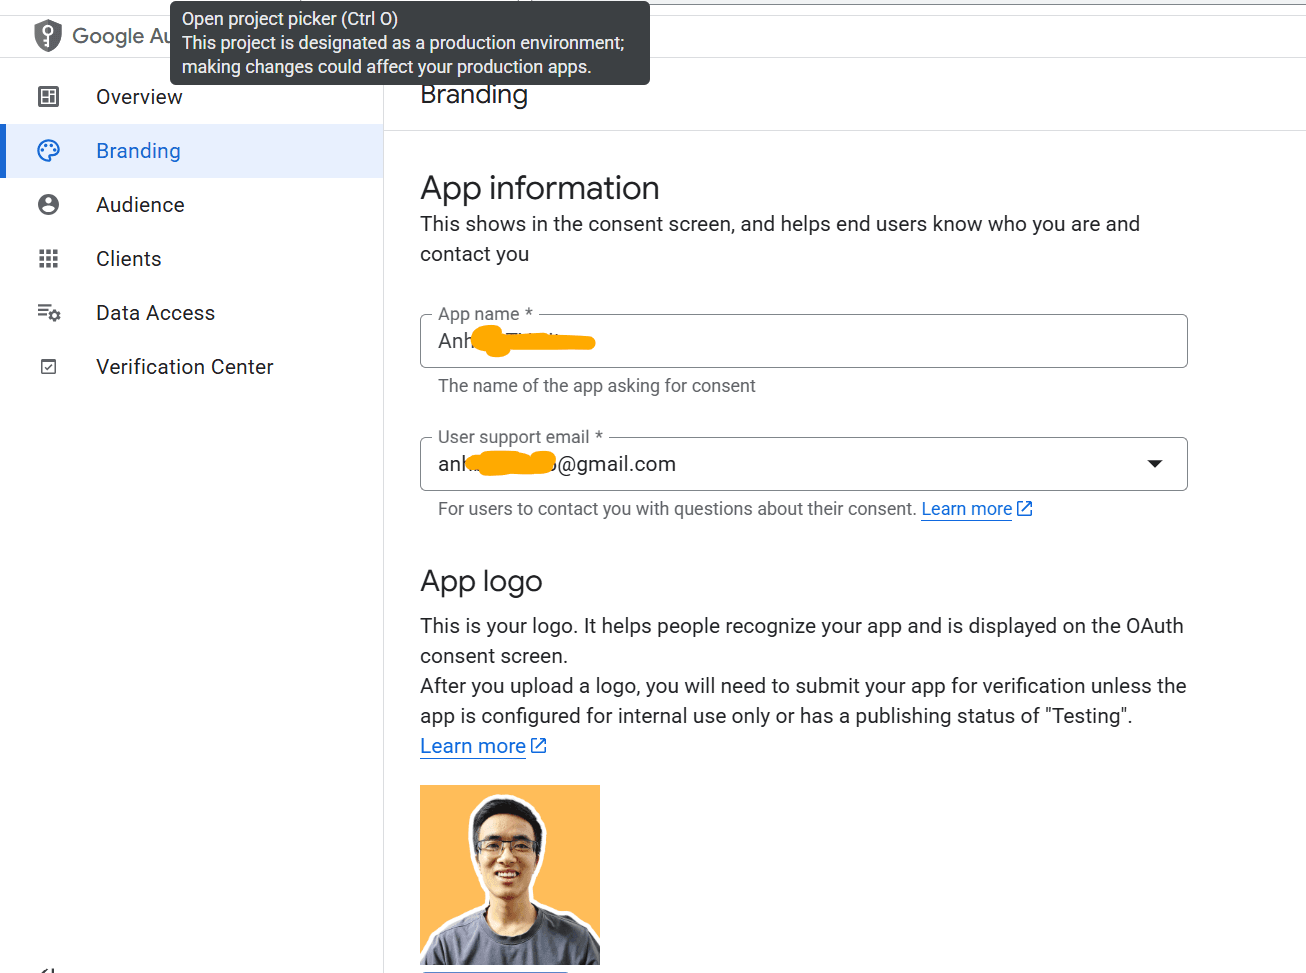
Task: Click the external-link icon beside logo Learn more
Action: [538, 745]
